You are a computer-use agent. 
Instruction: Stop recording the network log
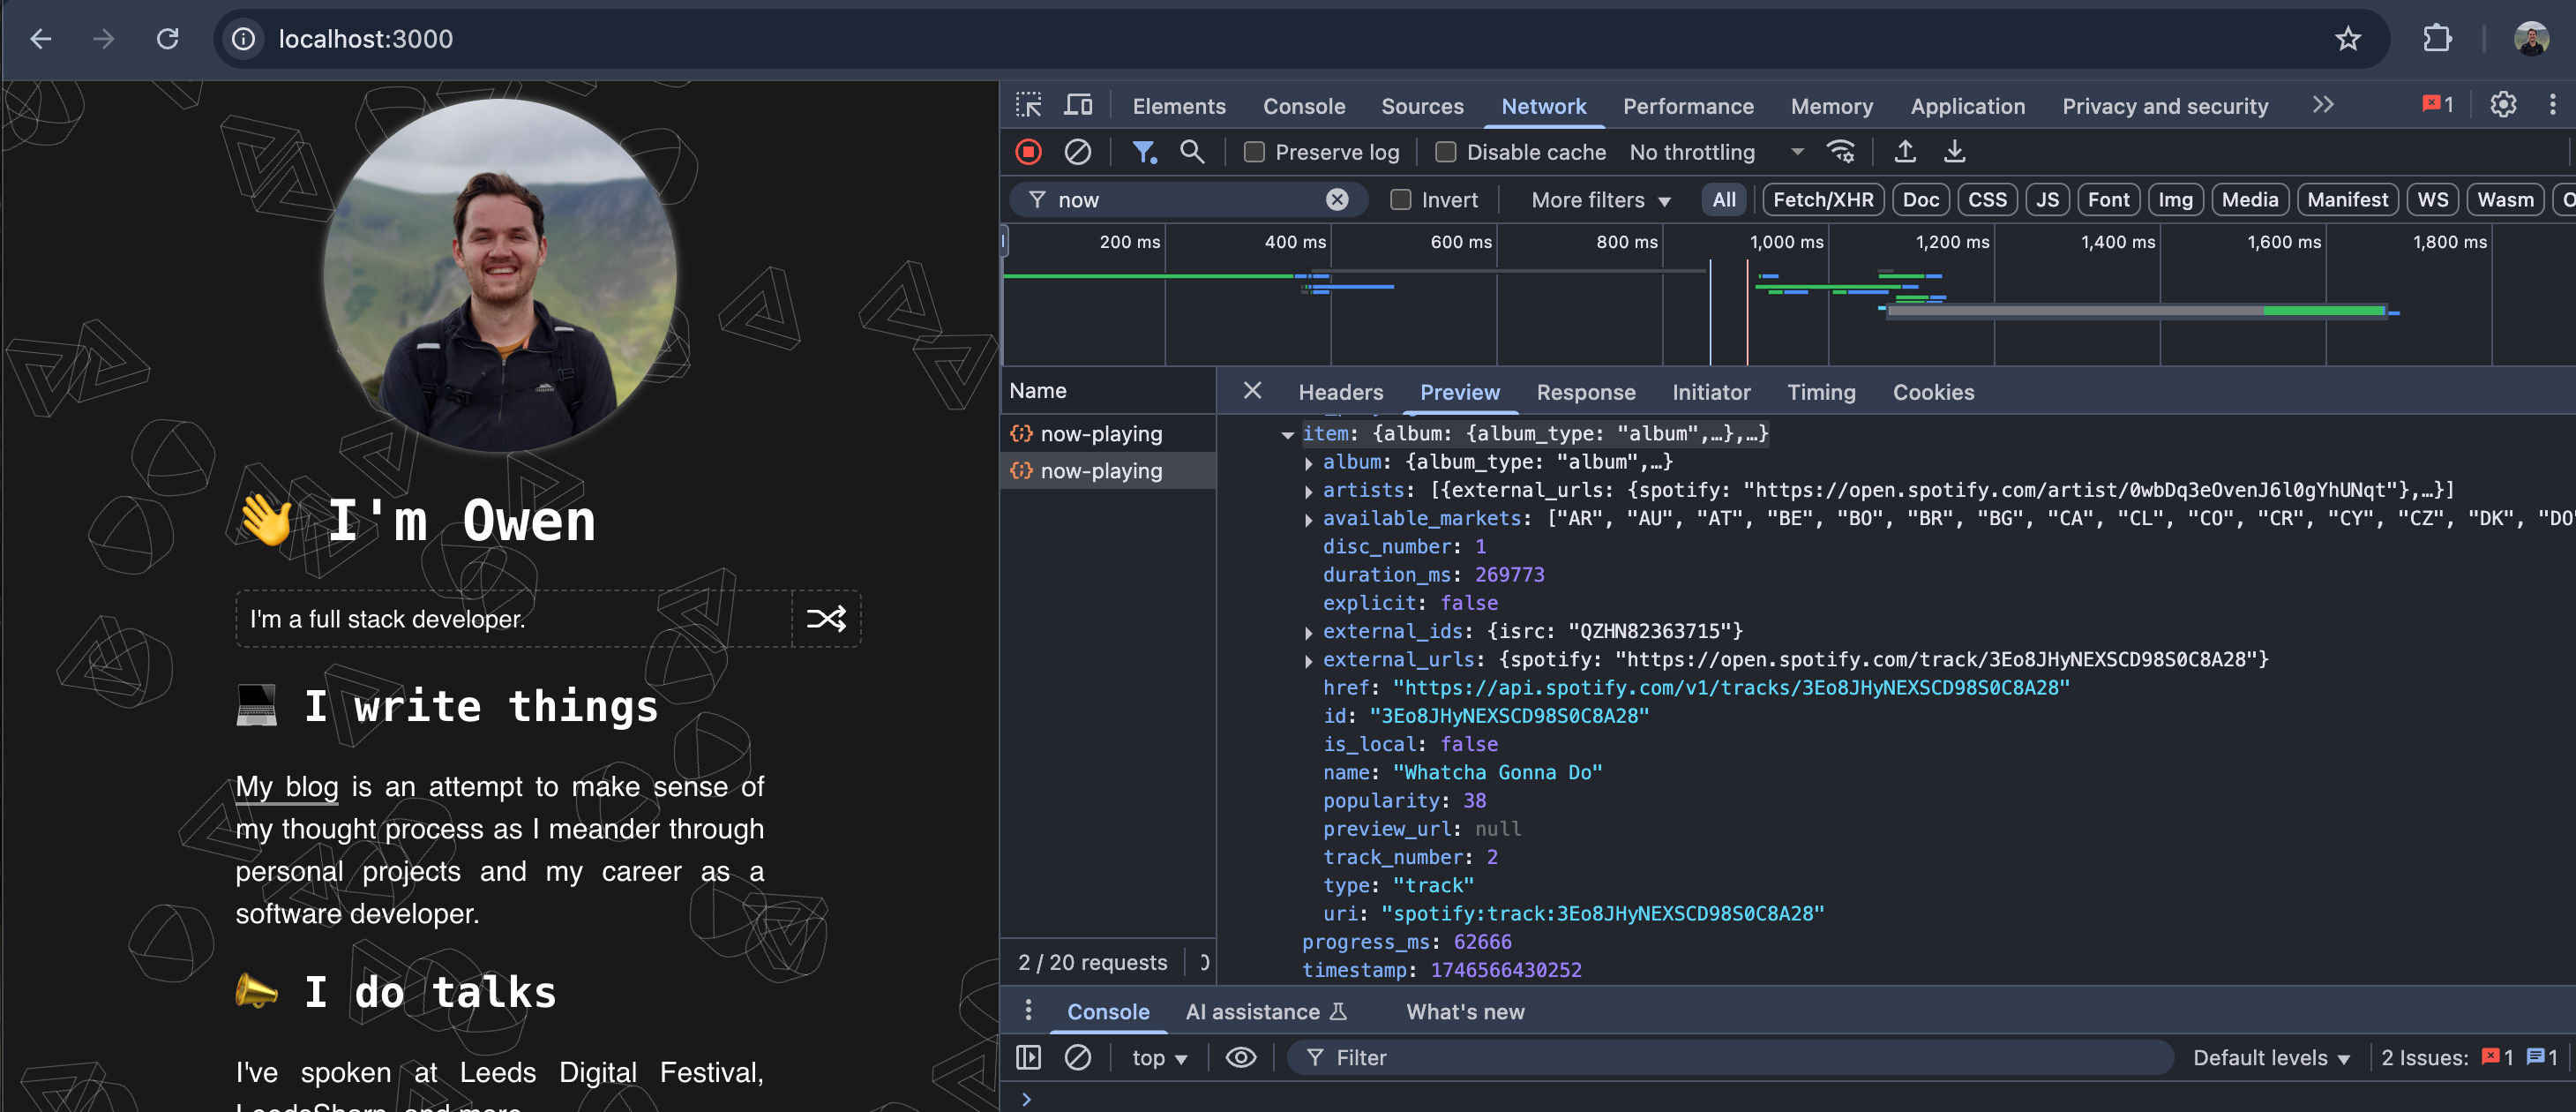point(1028,152)
